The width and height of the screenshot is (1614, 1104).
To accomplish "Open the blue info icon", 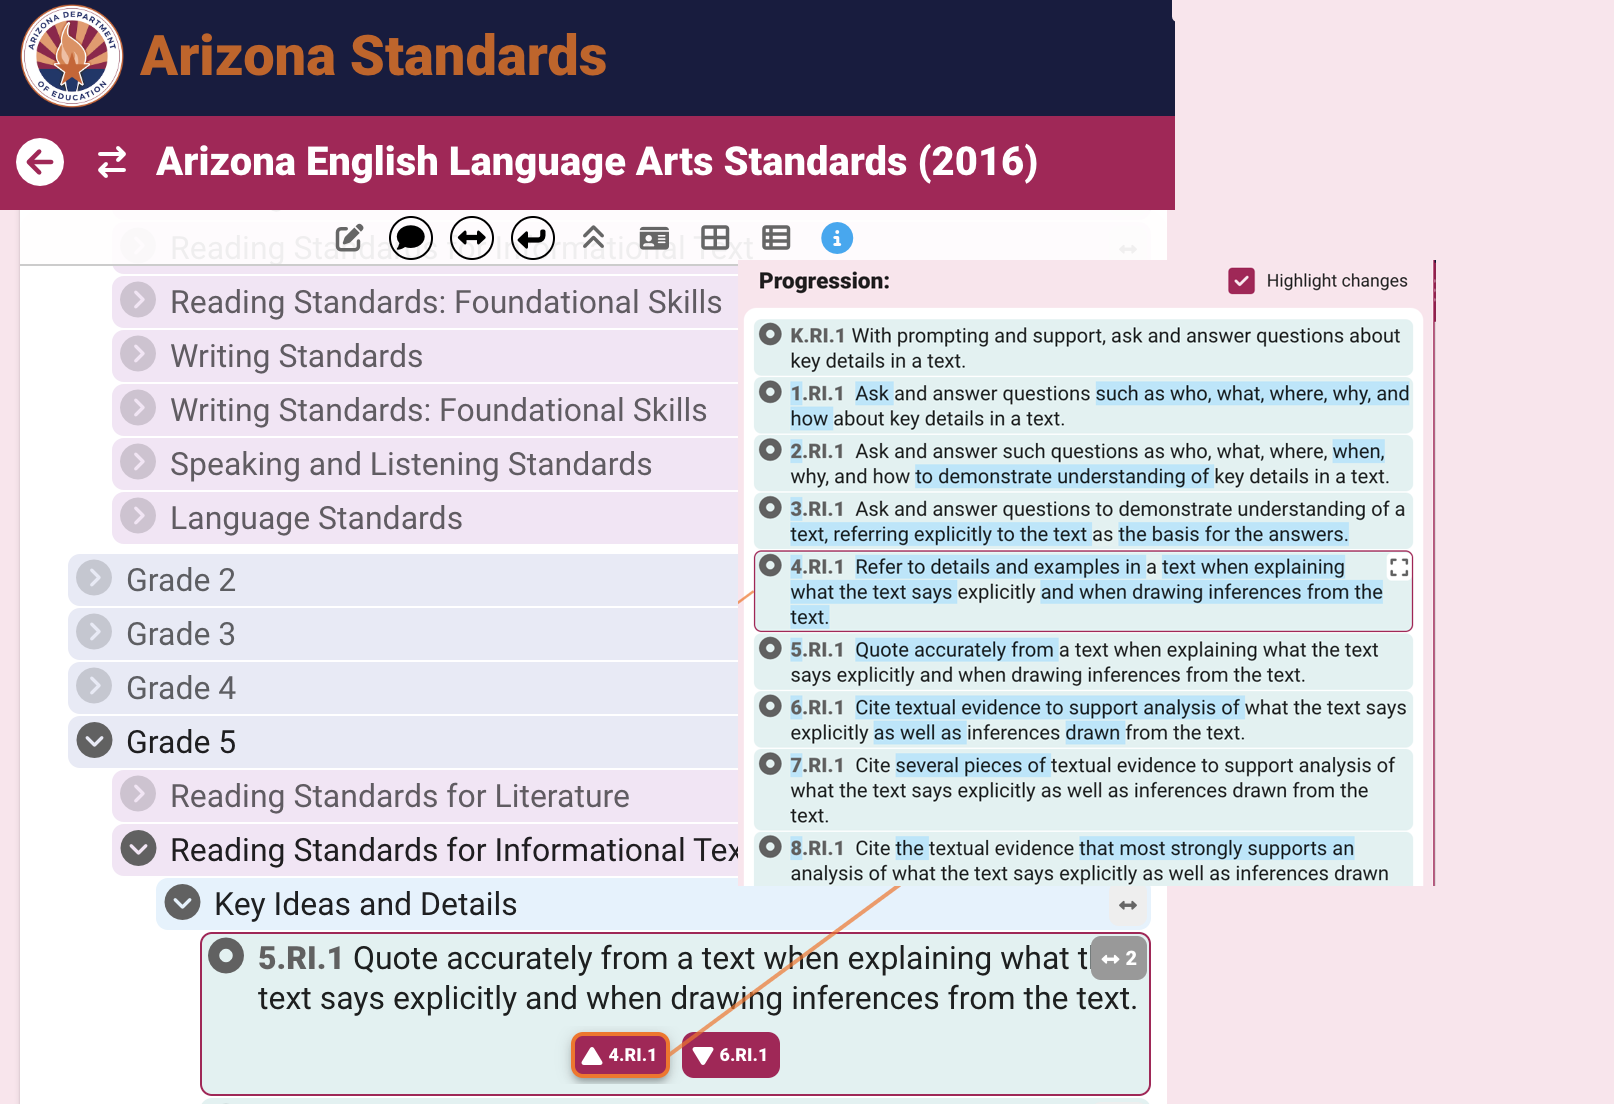I will click(x=837, y=238).
